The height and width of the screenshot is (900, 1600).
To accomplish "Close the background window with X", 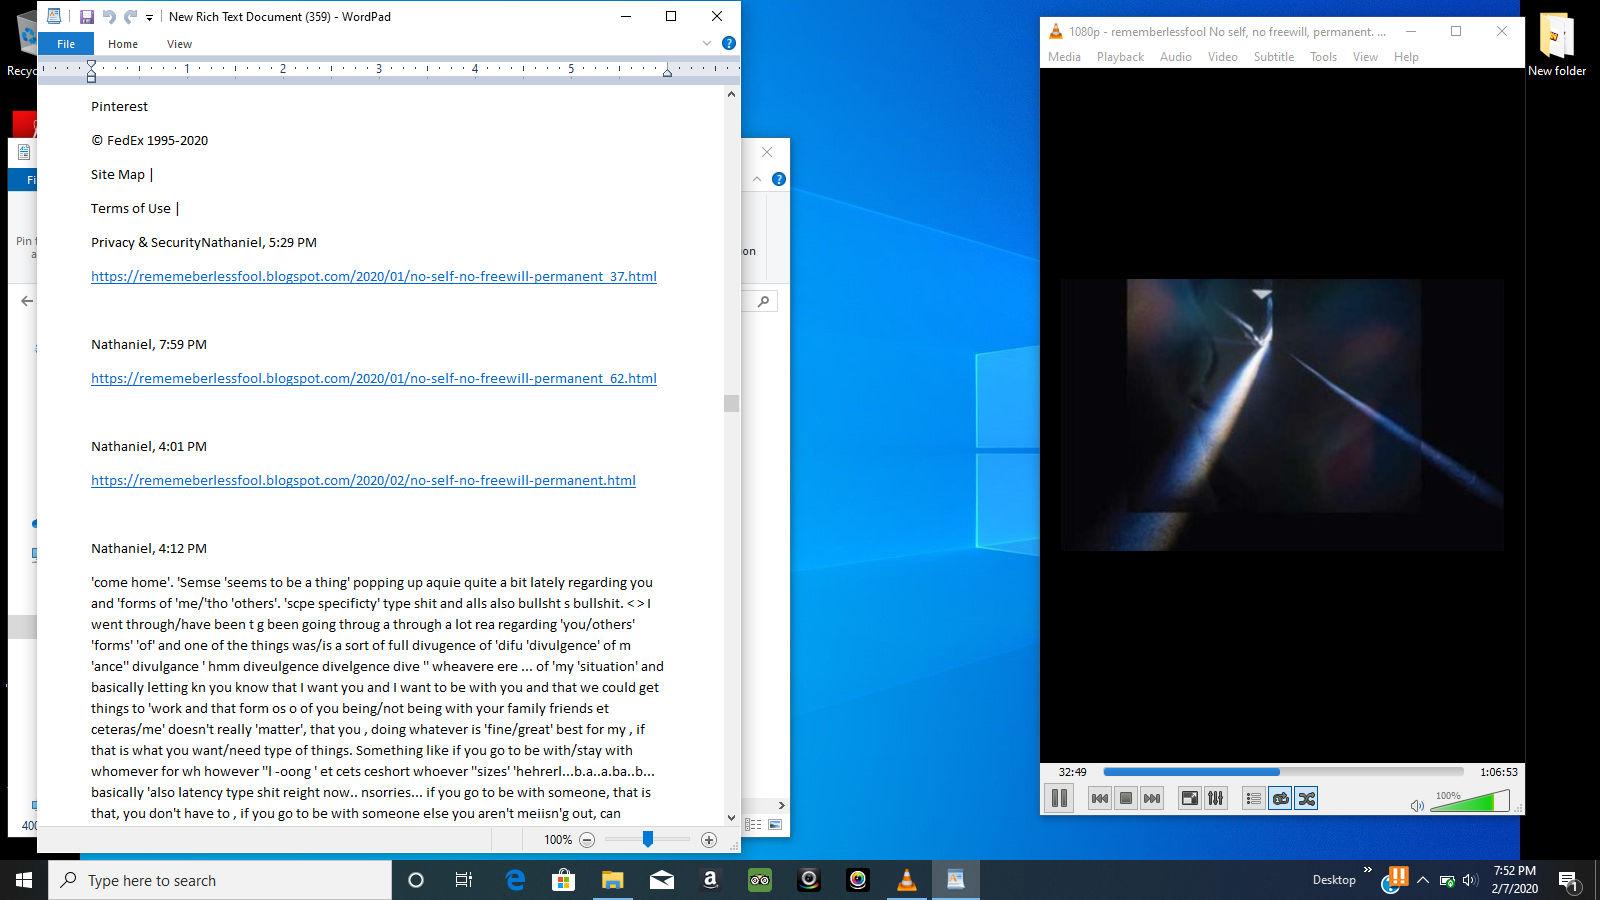I will (767, 152).
